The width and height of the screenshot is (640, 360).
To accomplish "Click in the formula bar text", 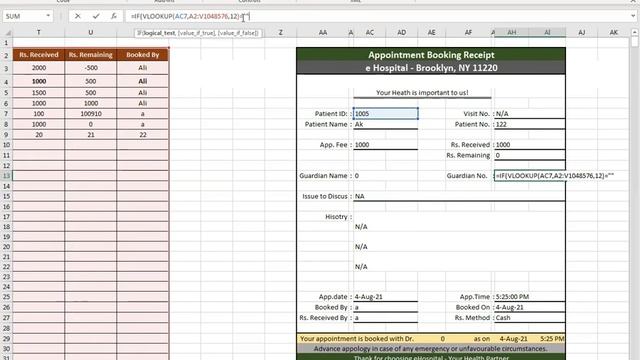I will [x=378, y=16].
